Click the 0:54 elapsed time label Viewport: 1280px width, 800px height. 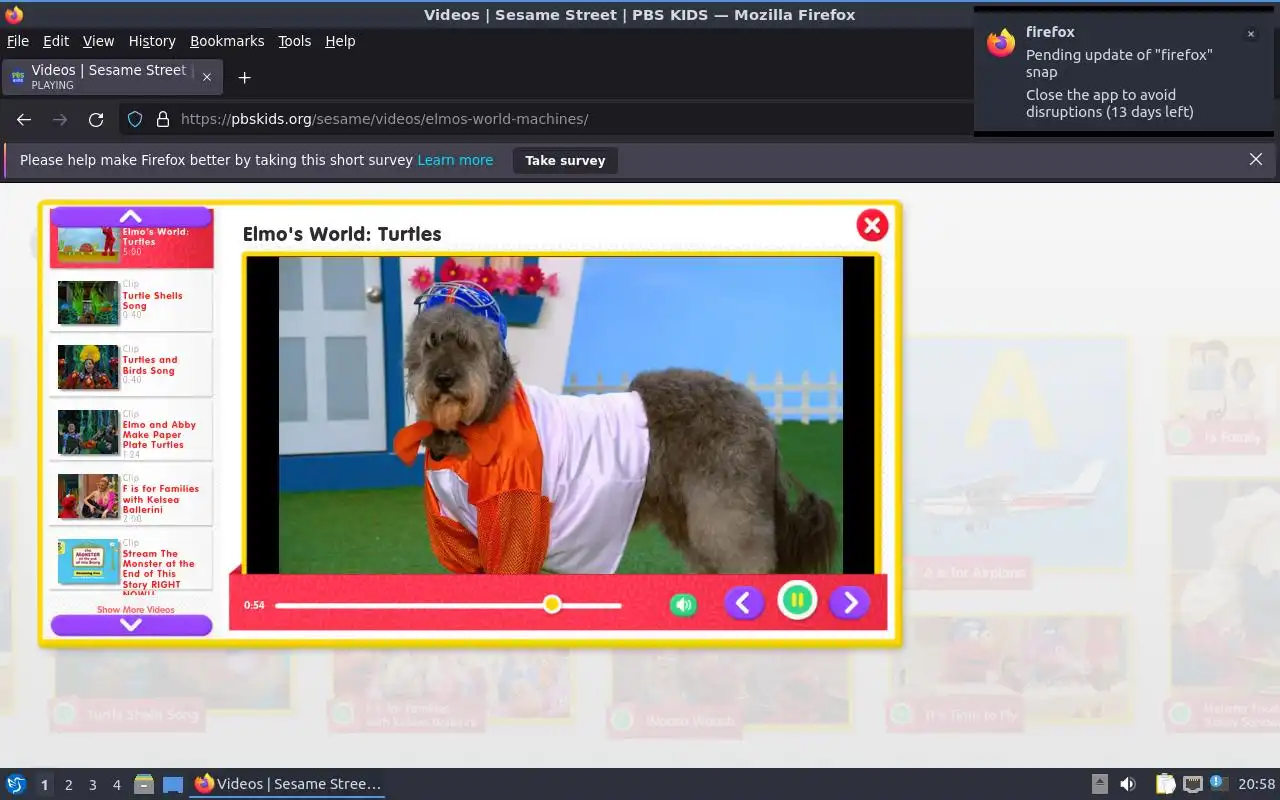point(254,605)
